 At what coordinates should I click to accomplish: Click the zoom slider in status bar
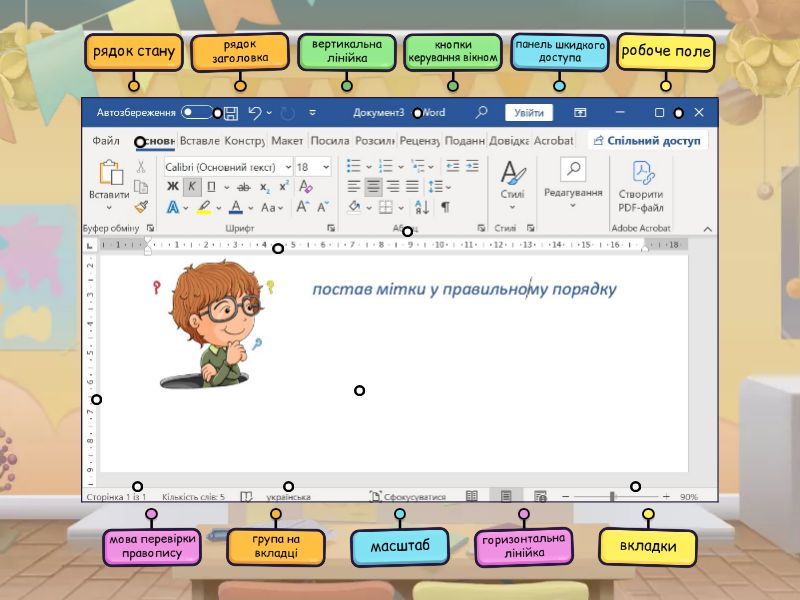tap(612, 496)
